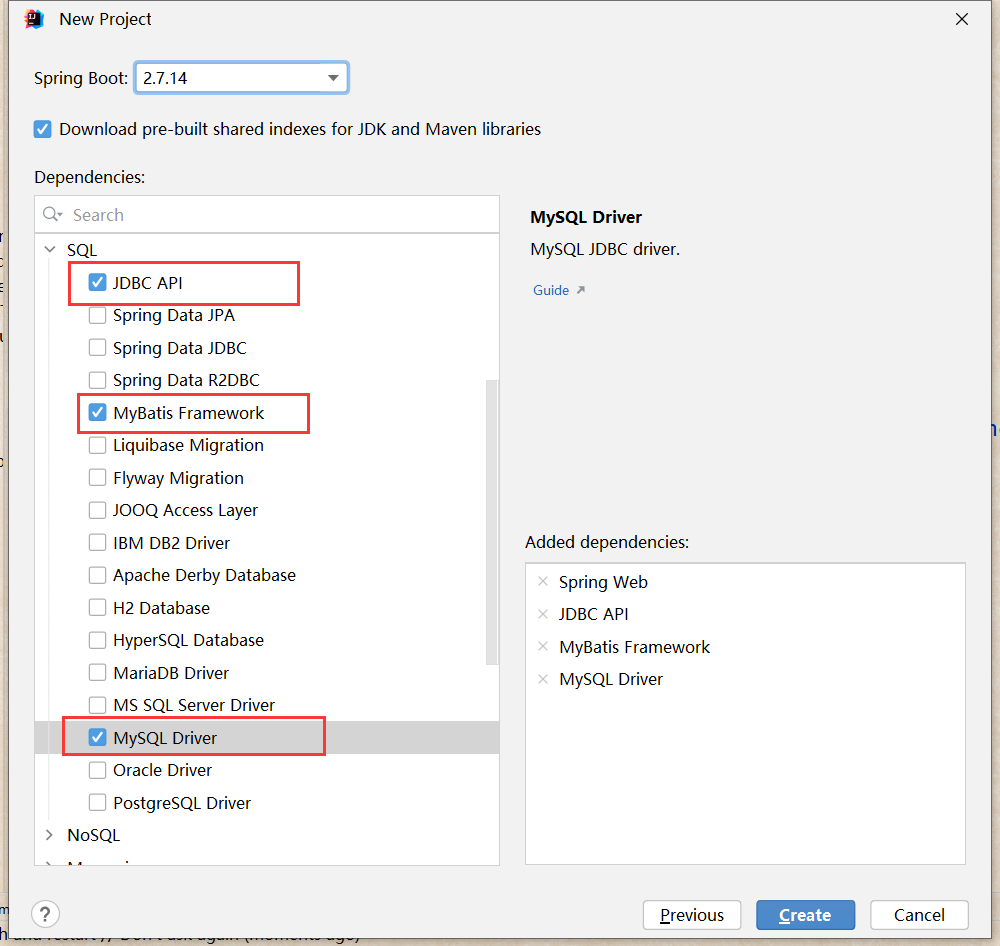This screenshot has height=946, width=1000.
Task: Click the help question mark icon
Action: click(x=46, y=914)
